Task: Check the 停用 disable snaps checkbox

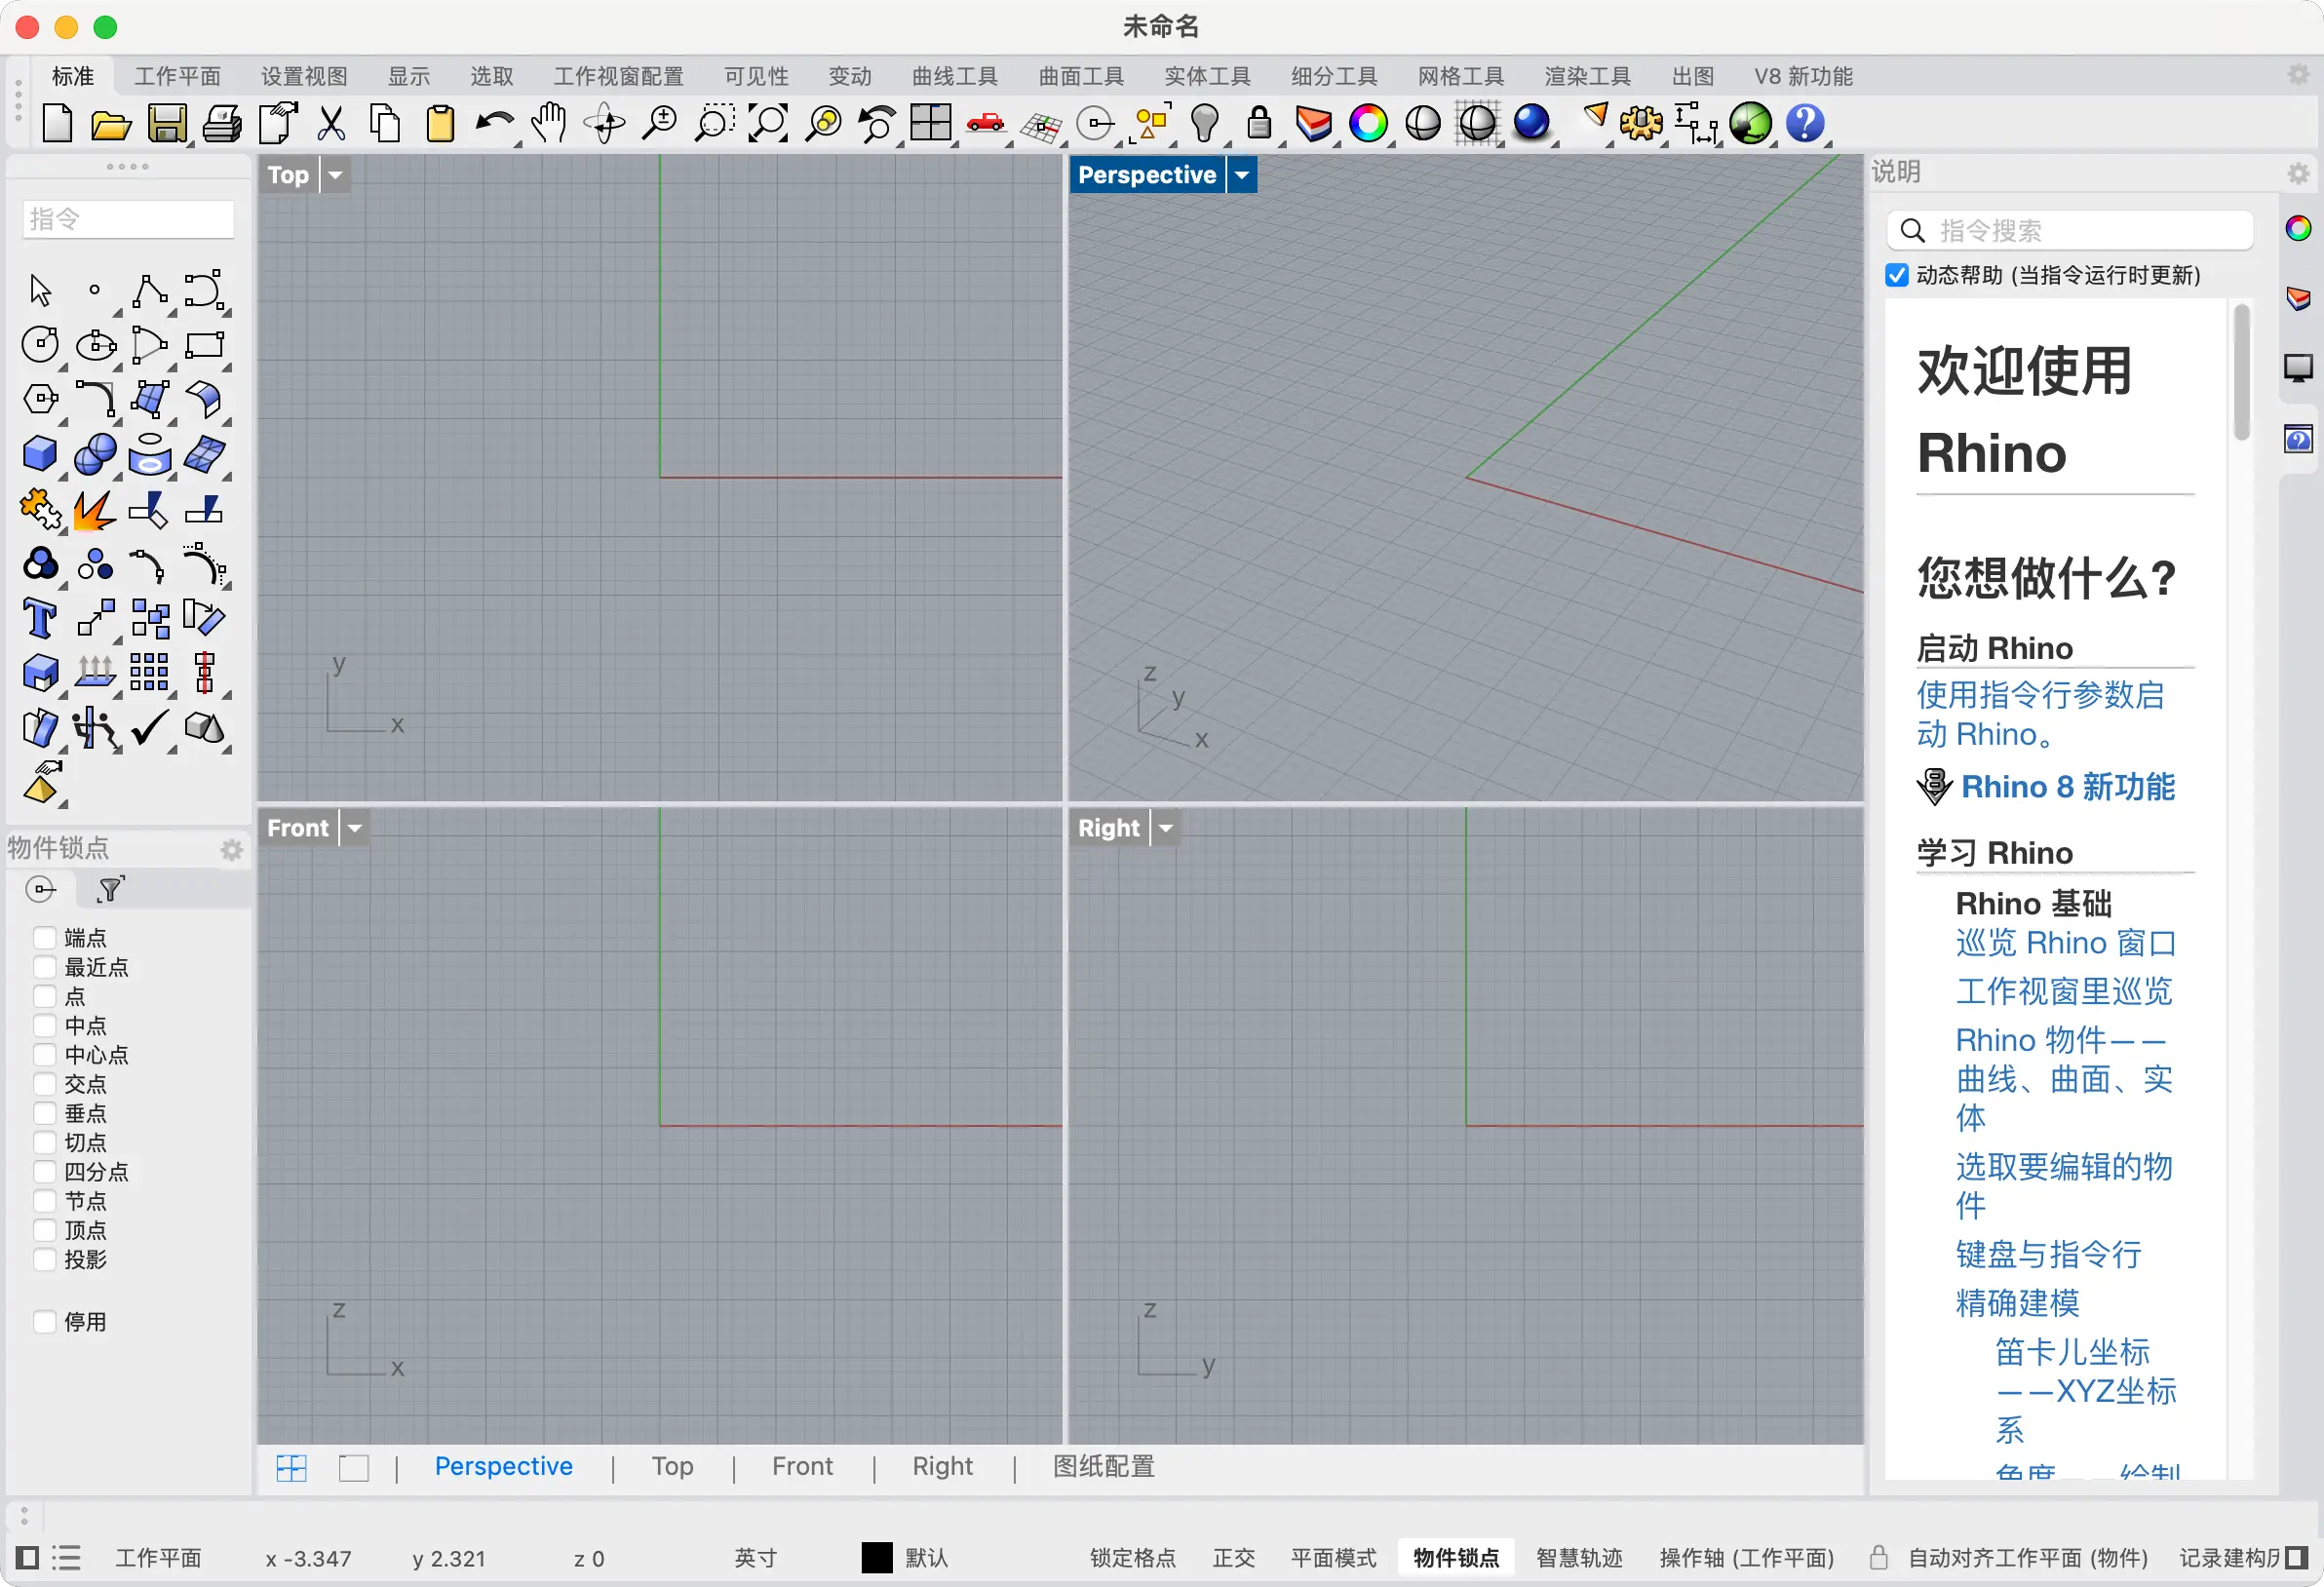Action: pos(44,1322)
